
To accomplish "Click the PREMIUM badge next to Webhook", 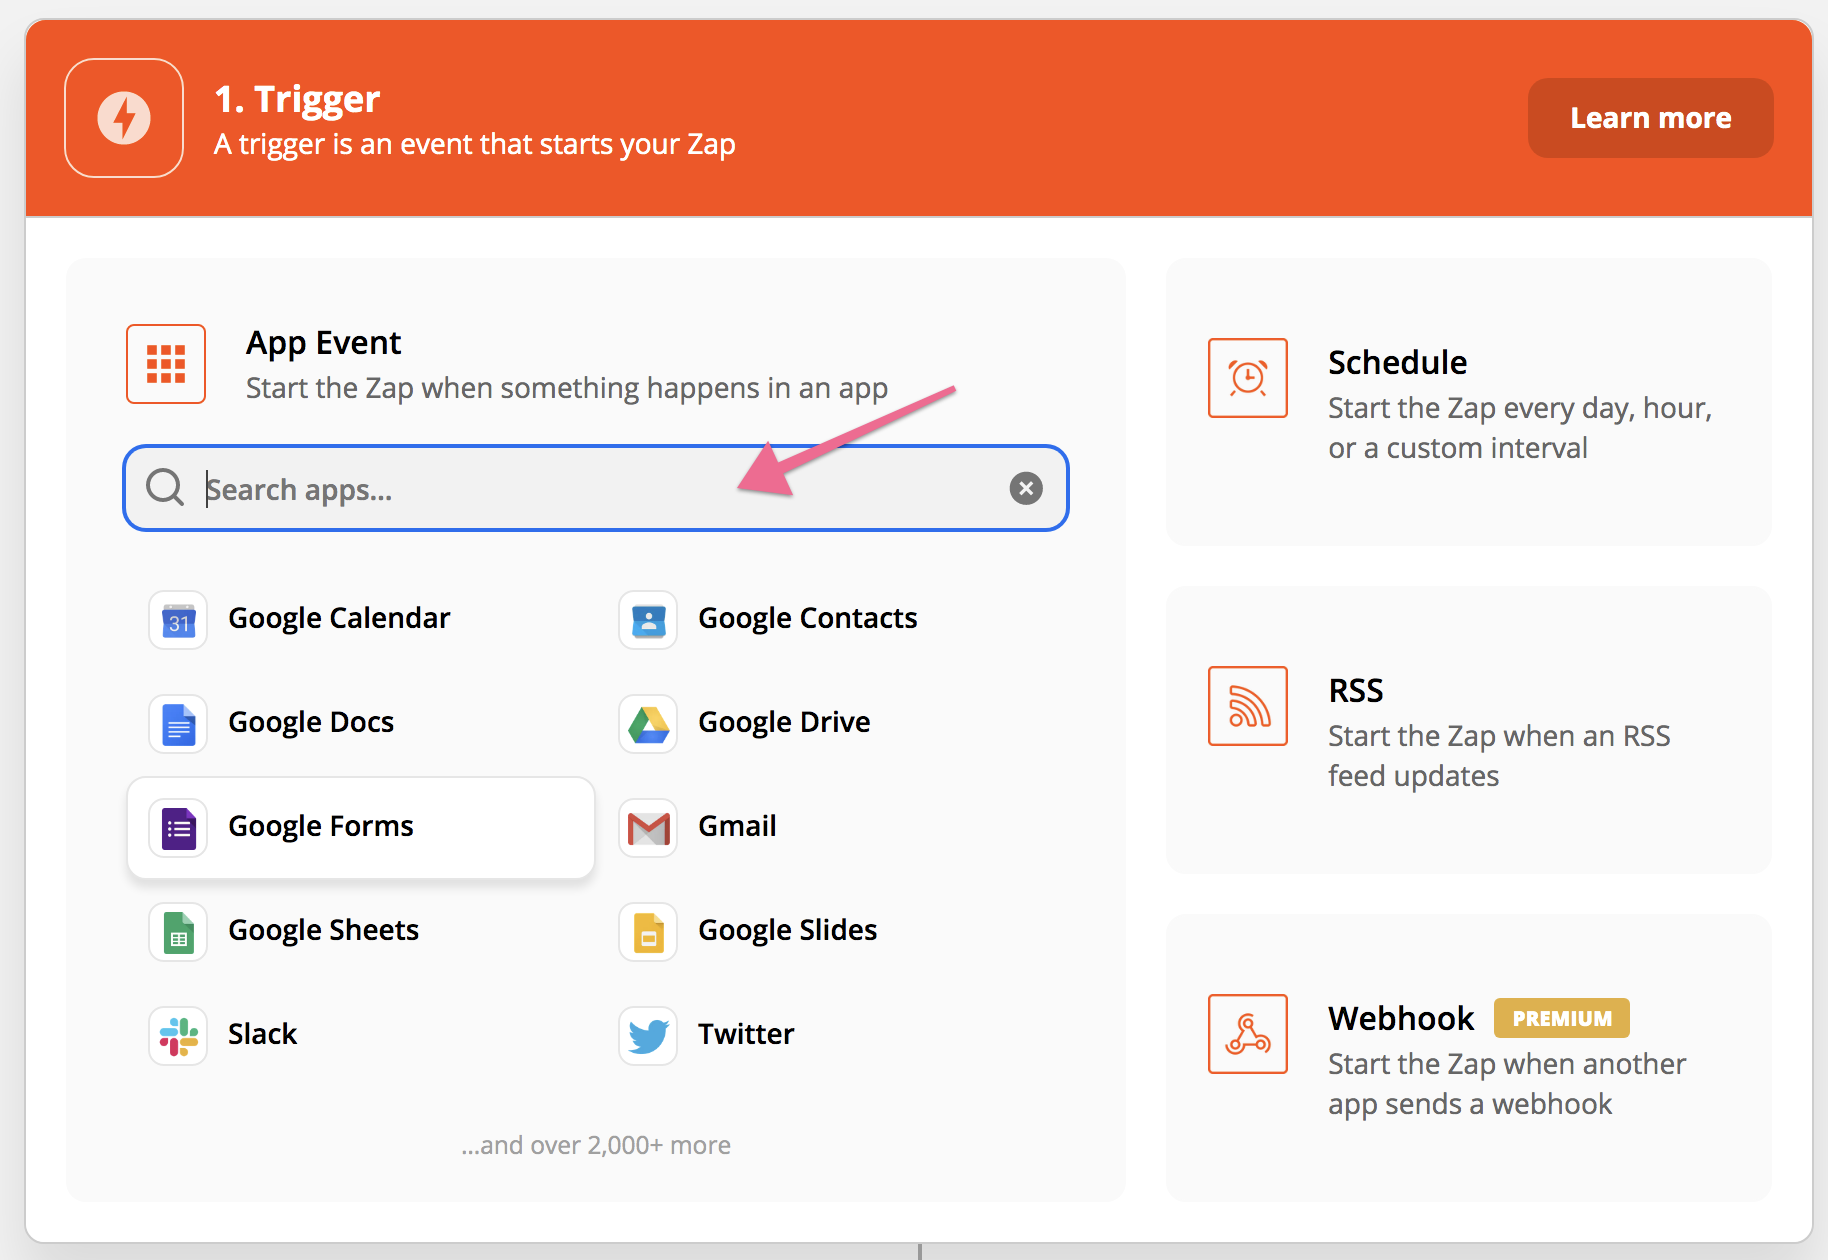I will click(1561, 1018).
